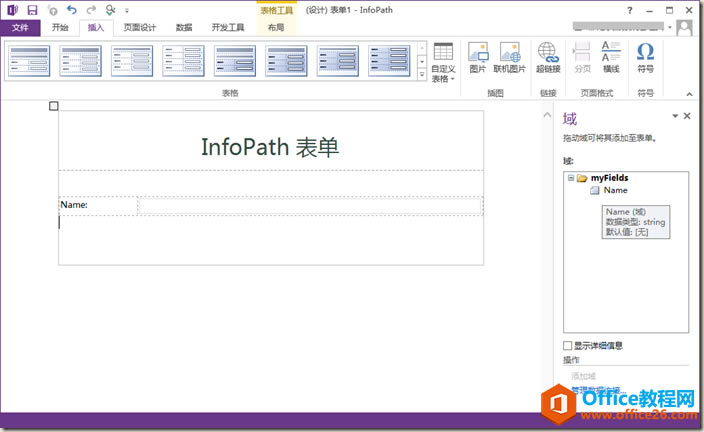The height and width of the screenshot is (432, 704).
Task: Insert a hyperlink with 超链接 icon
Action: (x=548, y=58)
